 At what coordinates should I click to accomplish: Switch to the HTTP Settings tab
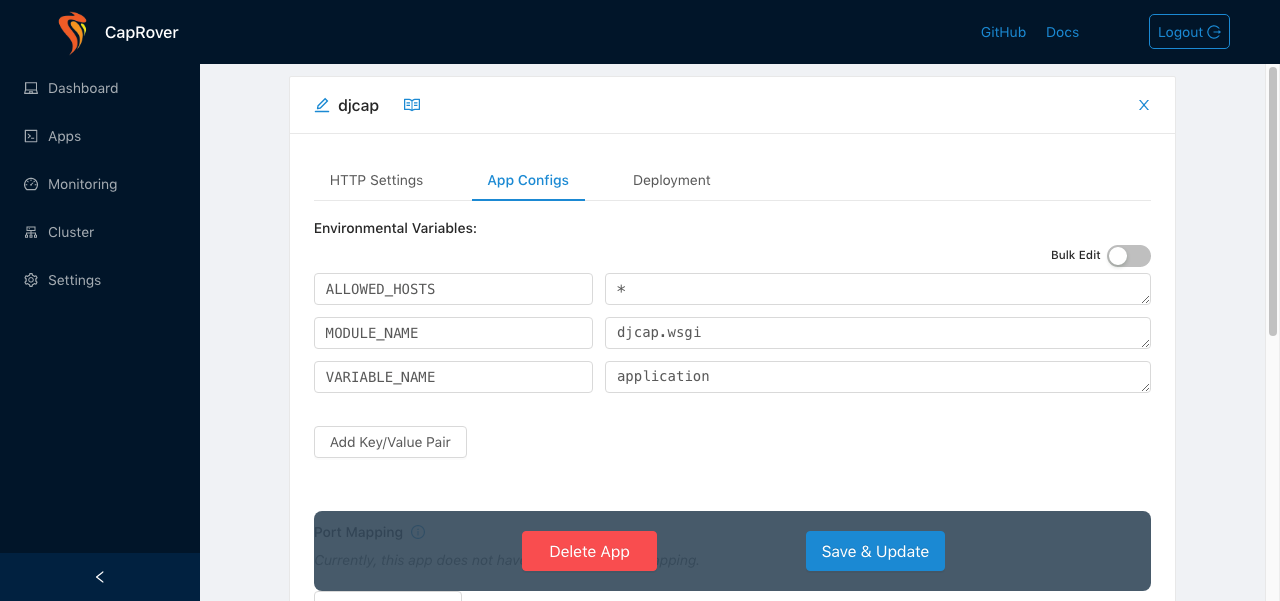click(376, 180)
